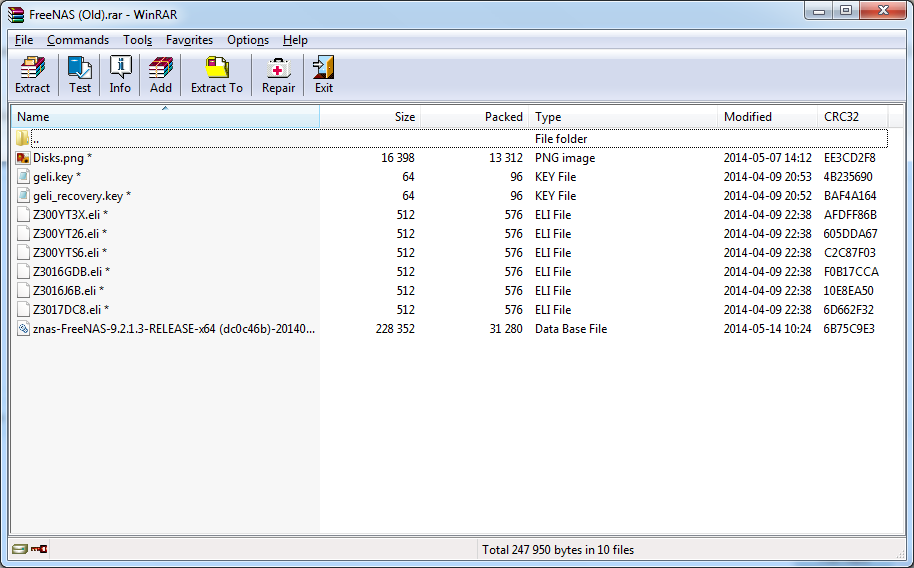Click the parent folder icon

tap(22, 138)
